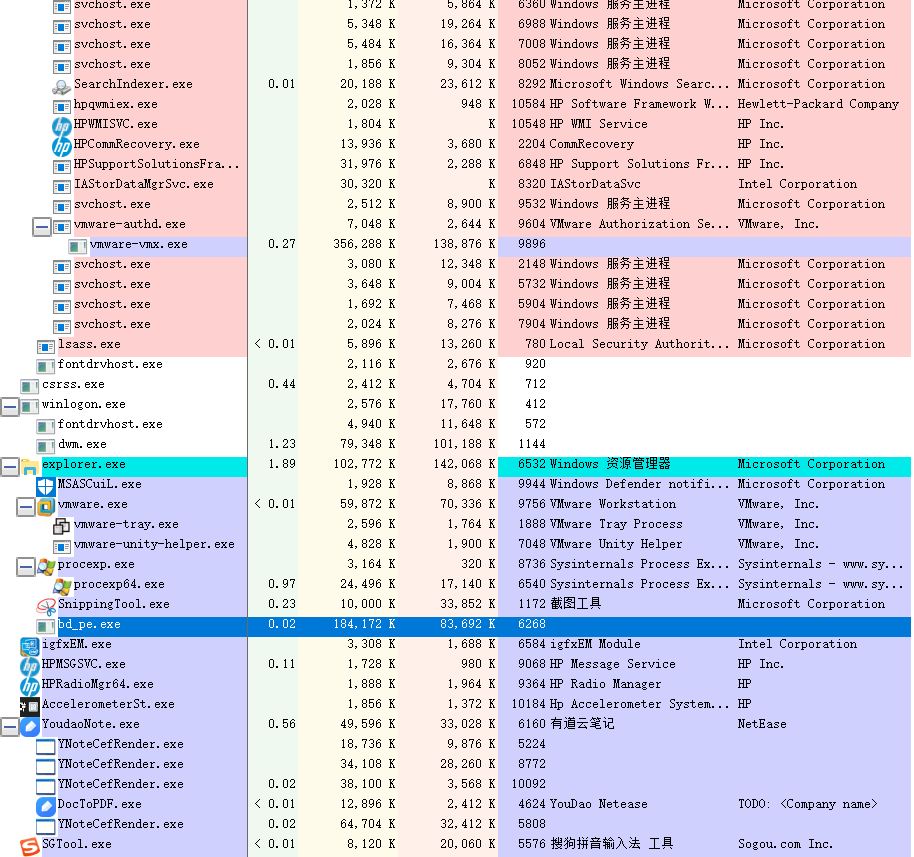Select the vmware-vmx.exe process name
914x857 pixels.
(139, 244)
